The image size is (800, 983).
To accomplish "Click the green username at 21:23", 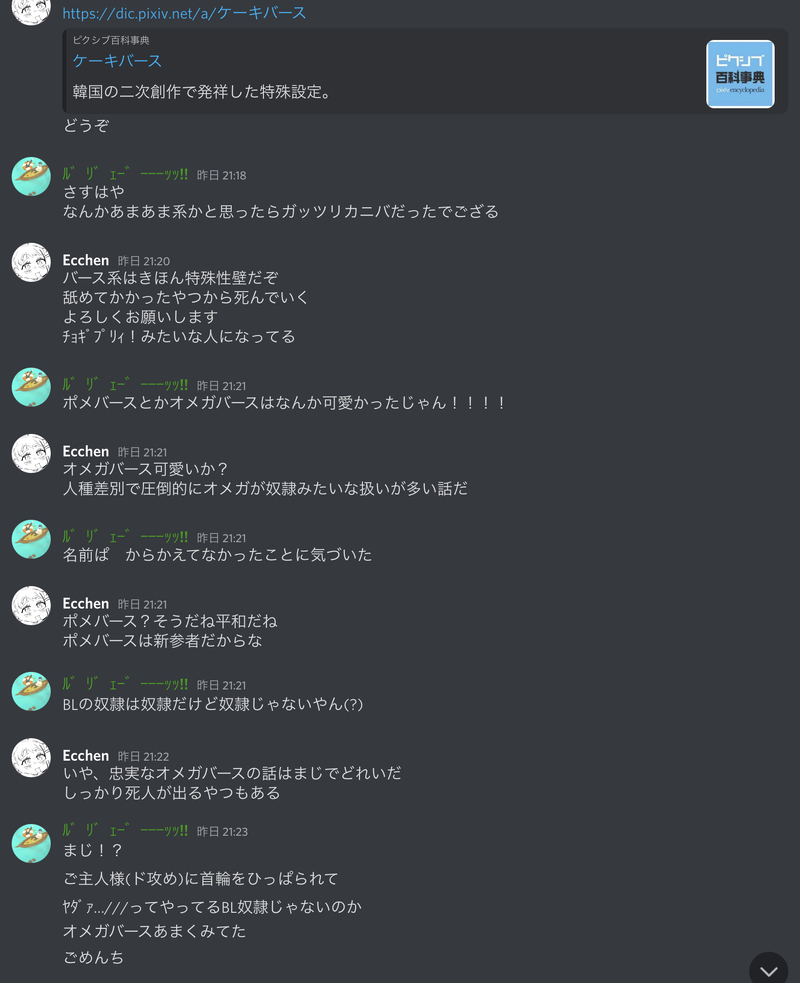I will 125,830.
